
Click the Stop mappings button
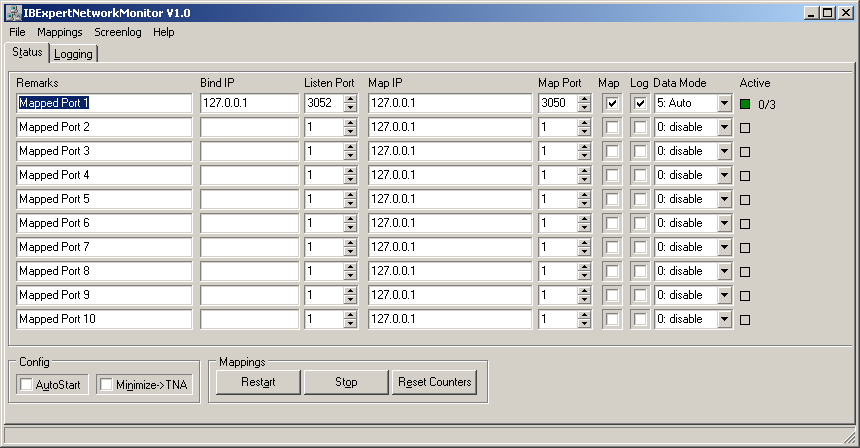coord(346,382)
